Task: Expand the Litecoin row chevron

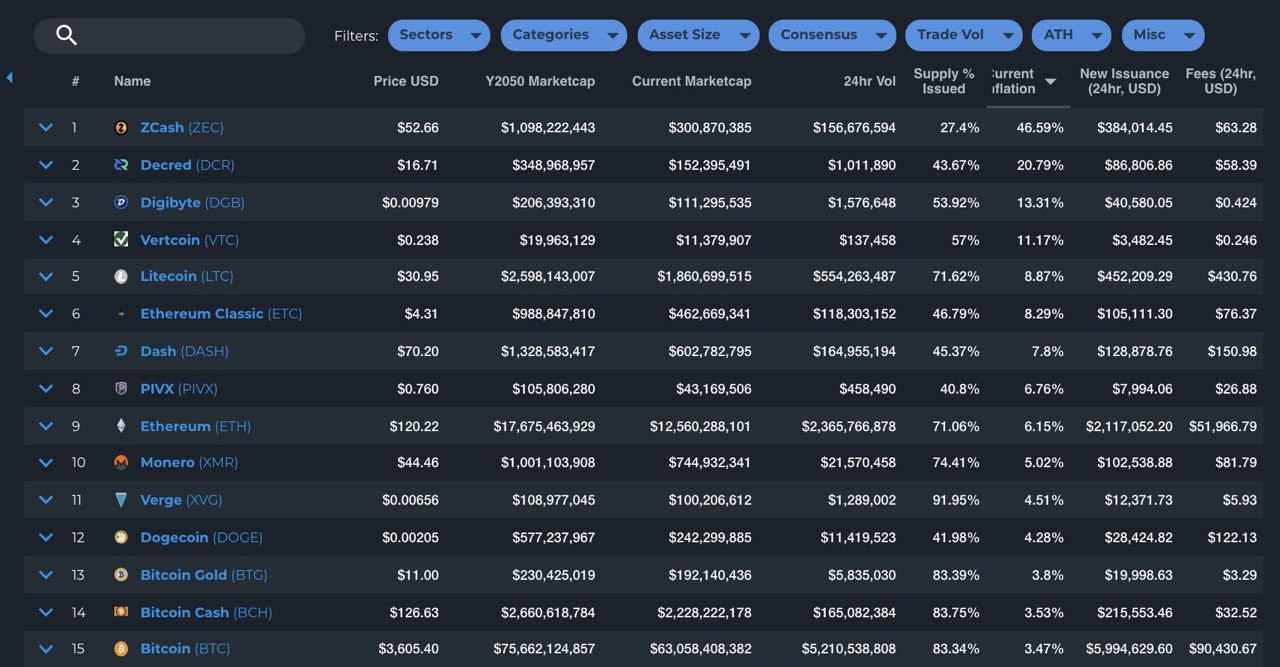Action: [45, 276]
